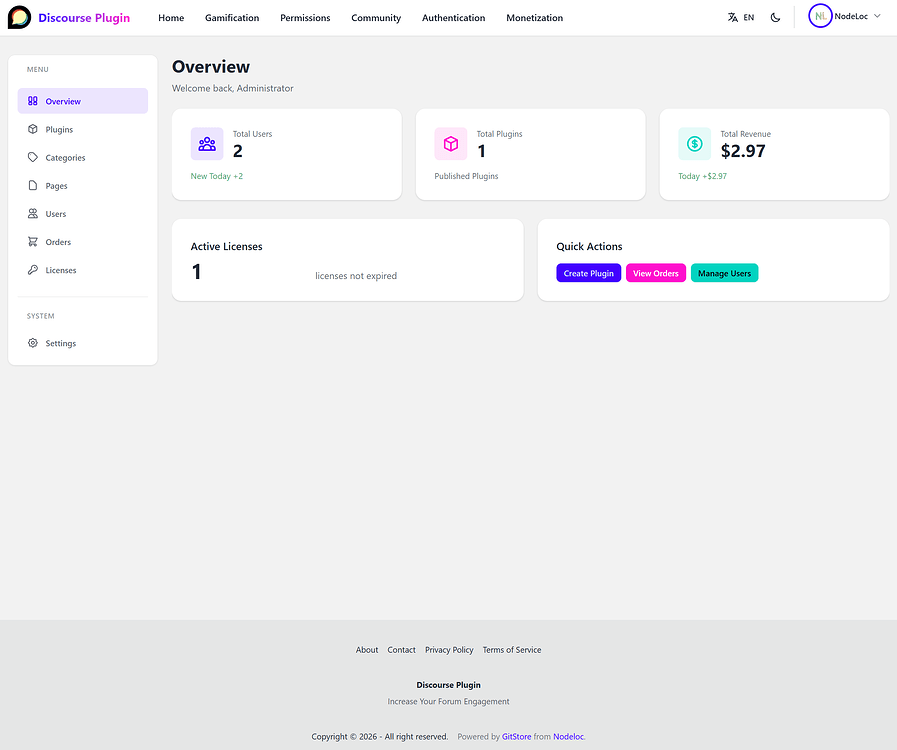Screen dimensions: 897x750
Task: Select Licenses in the sidebar
Action: coord(60,270)
